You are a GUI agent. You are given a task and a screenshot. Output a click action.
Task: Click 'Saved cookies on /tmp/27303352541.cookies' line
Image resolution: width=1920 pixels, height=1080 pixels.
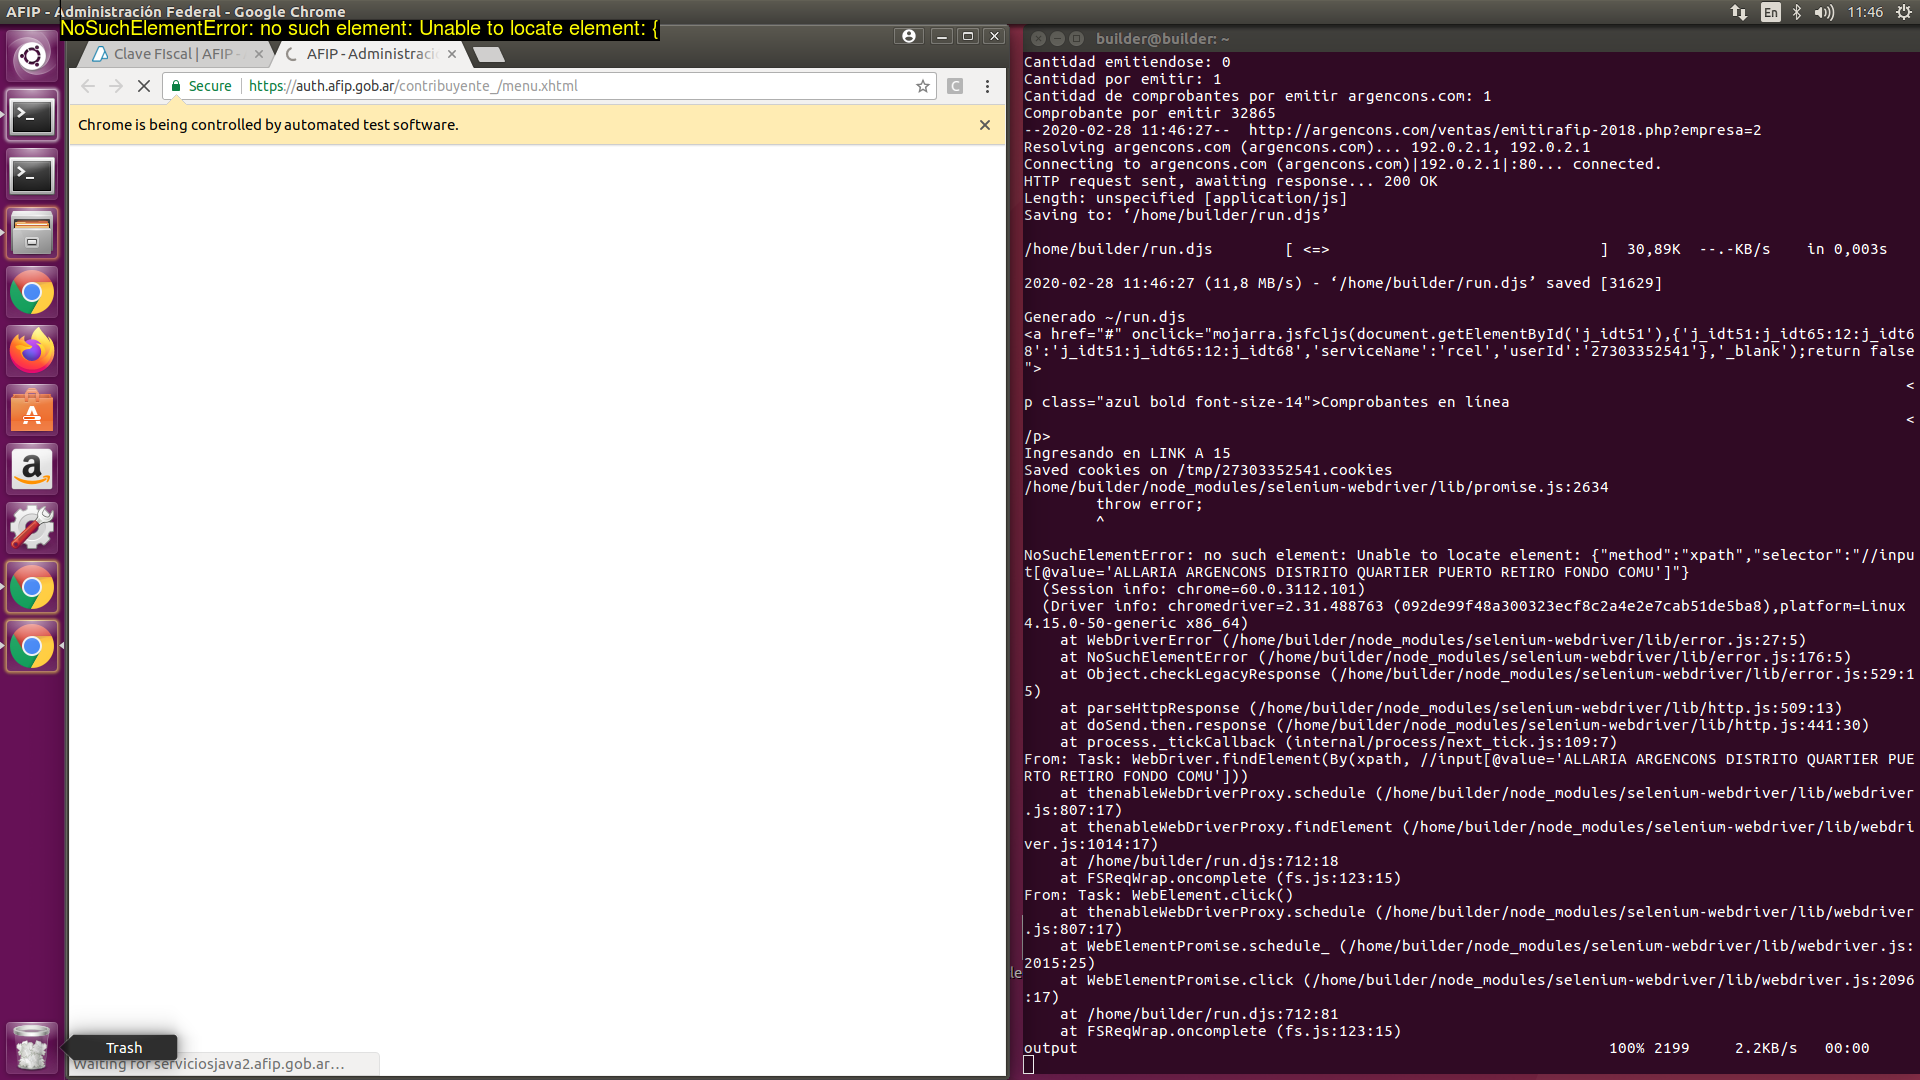(x=1207, y=470)
